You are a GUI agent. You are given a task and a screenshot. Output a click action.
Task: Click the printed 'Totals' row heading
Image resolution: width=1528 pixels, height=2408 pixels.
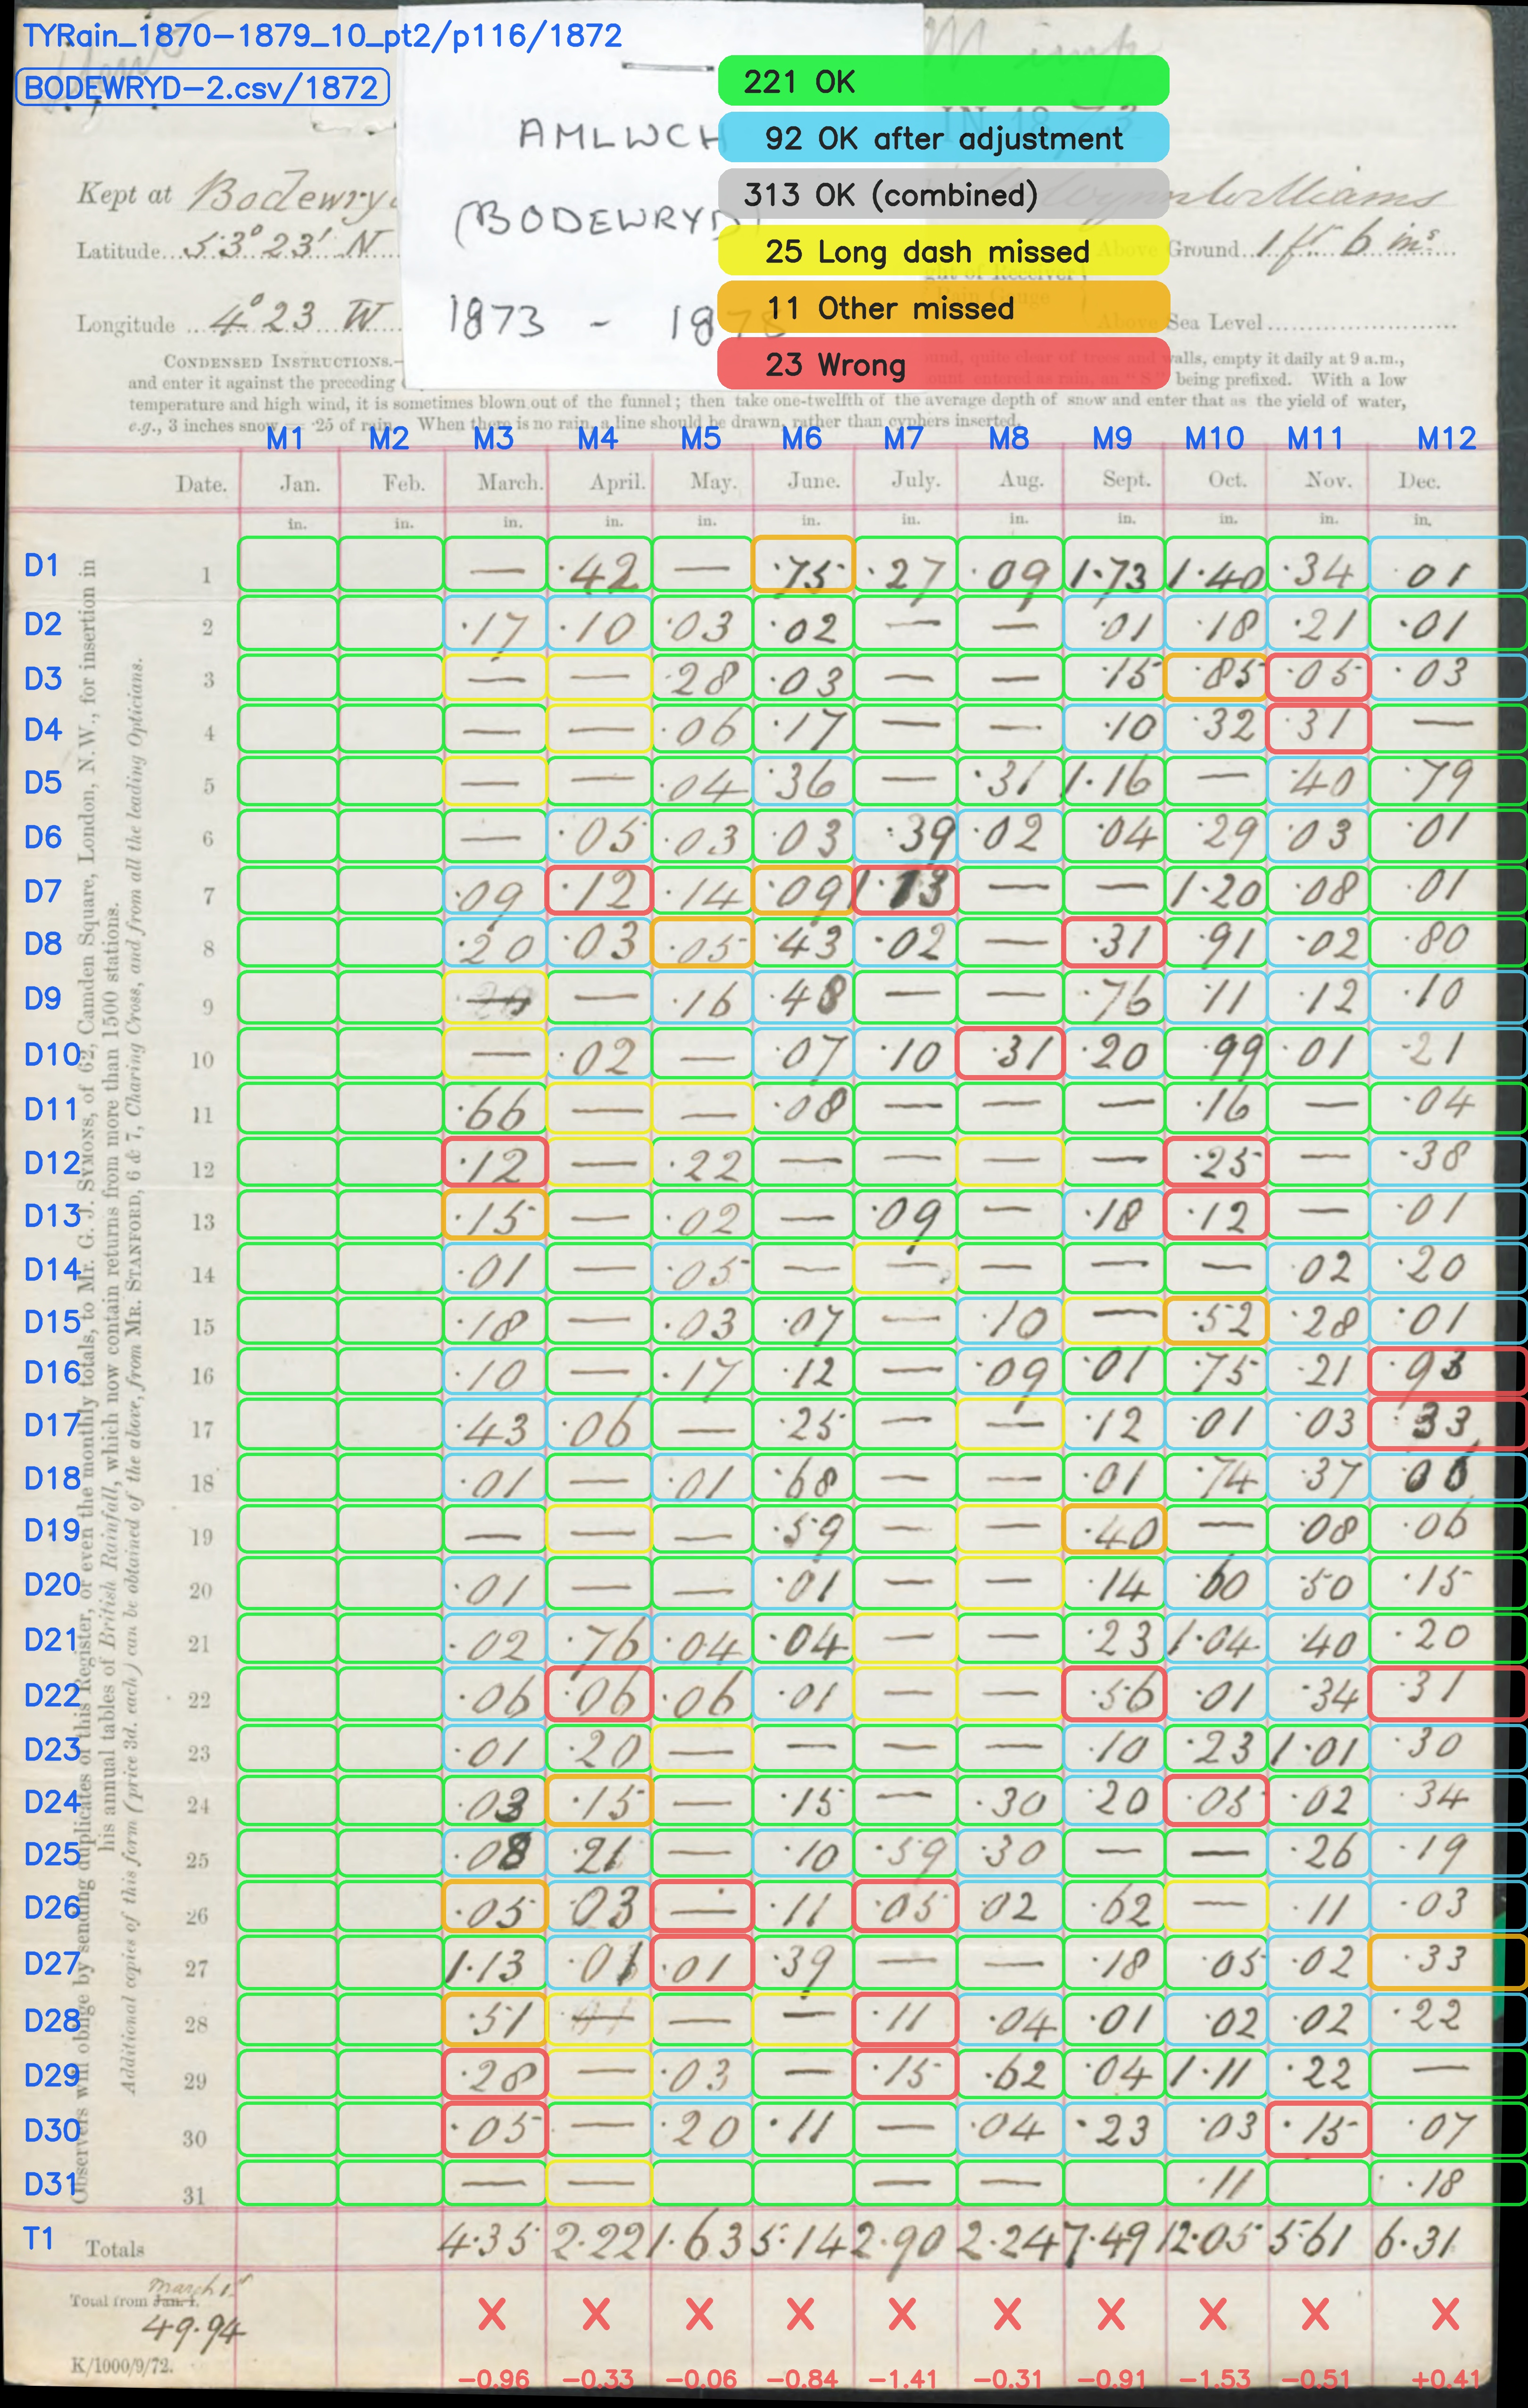click(x=115, y=2250)
